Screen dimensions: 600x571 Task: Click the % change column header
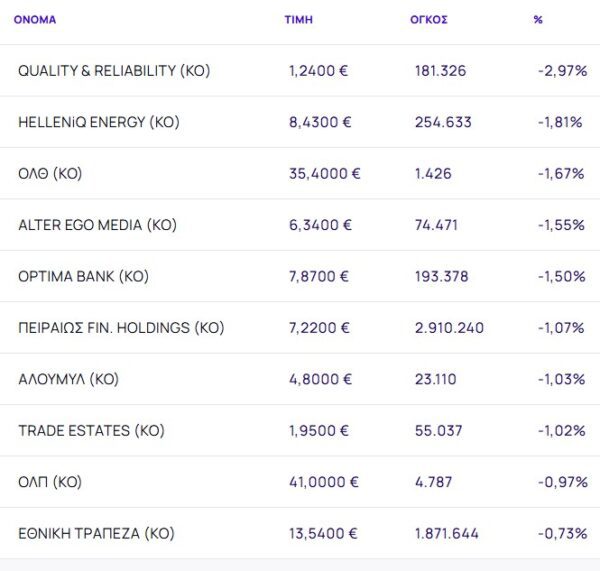(538, 20)
